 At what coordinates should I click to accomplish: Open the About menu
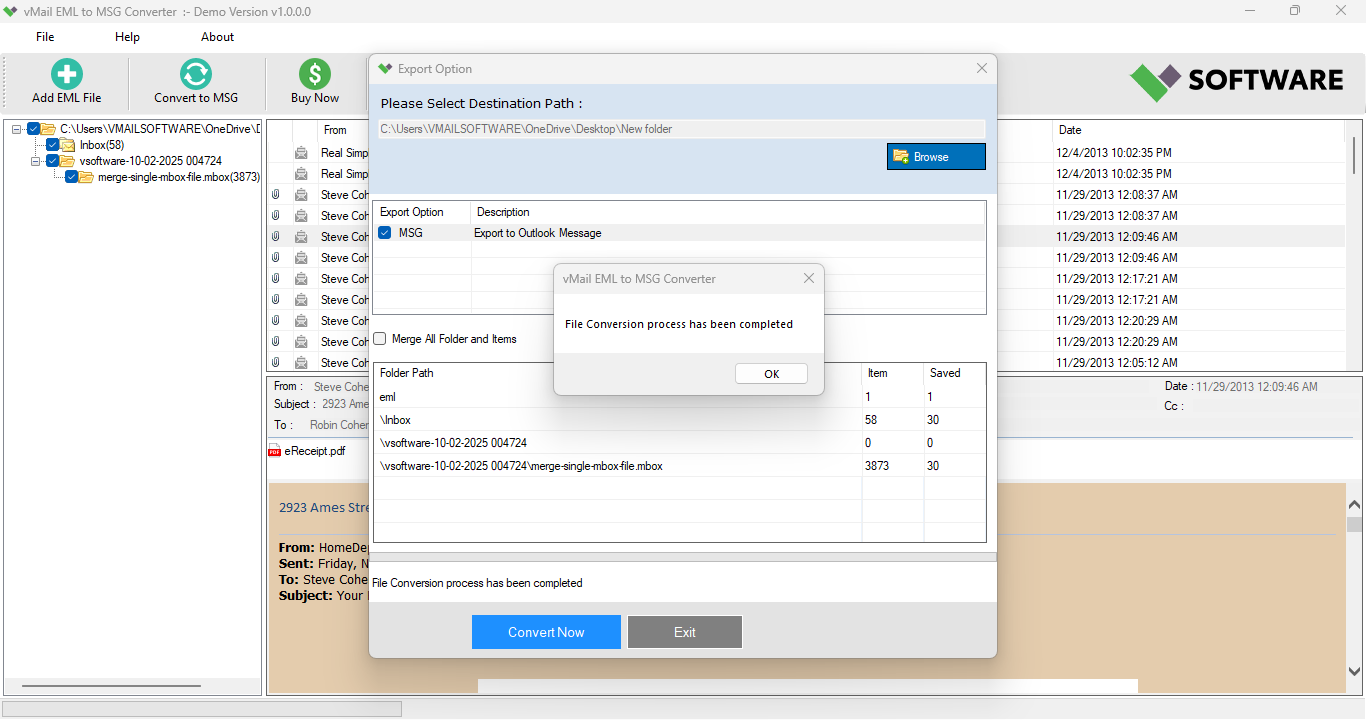tap(217, 36)
